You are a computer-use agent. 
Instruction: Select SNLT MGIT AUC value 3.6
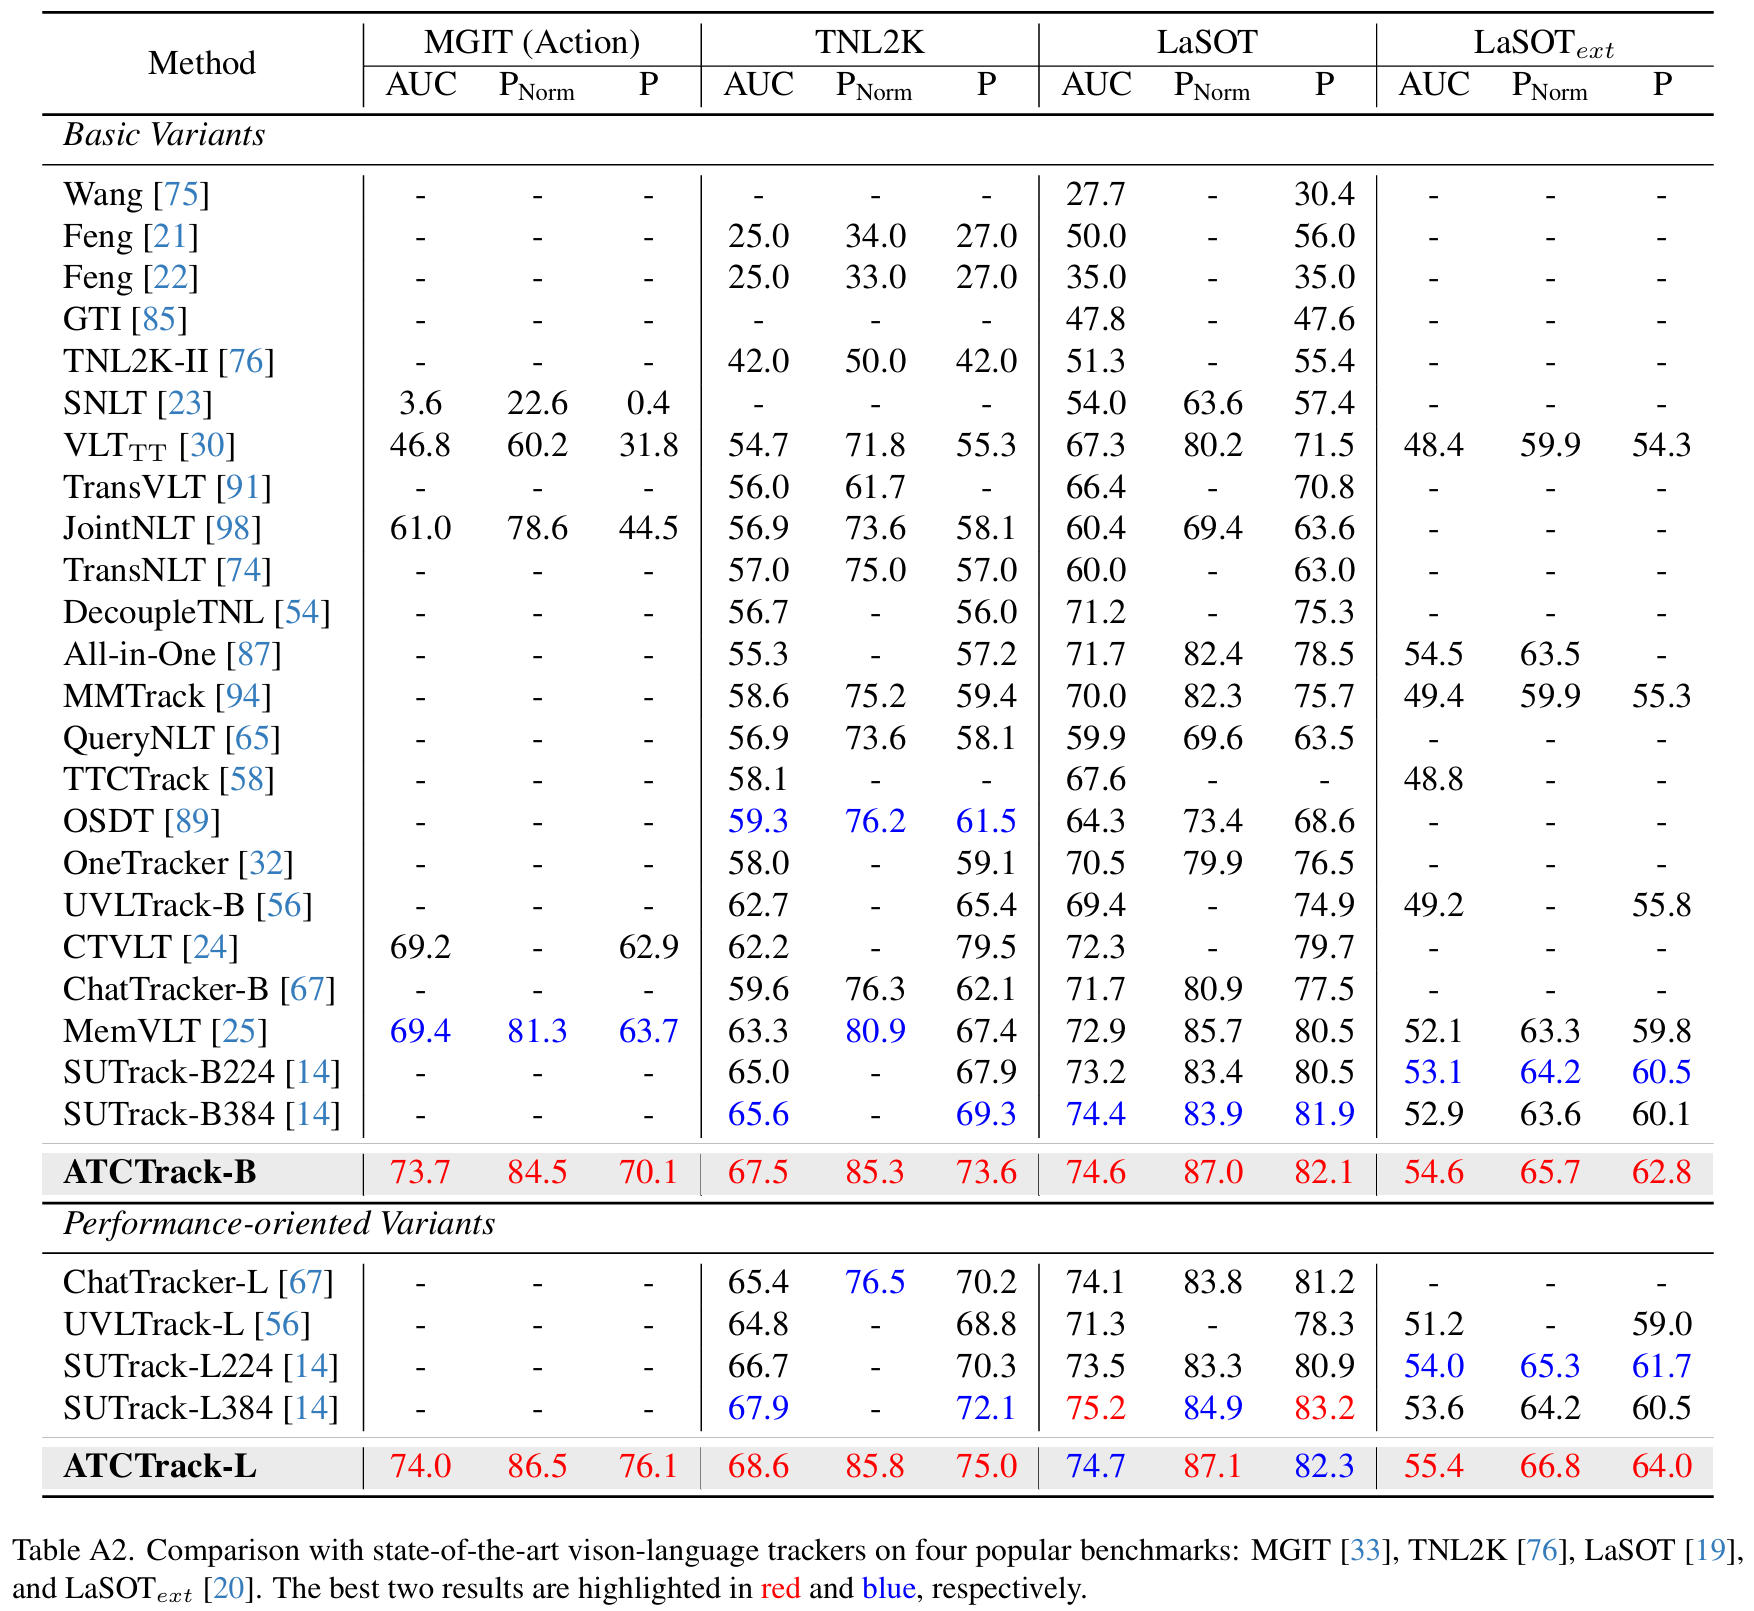[420, 403]
